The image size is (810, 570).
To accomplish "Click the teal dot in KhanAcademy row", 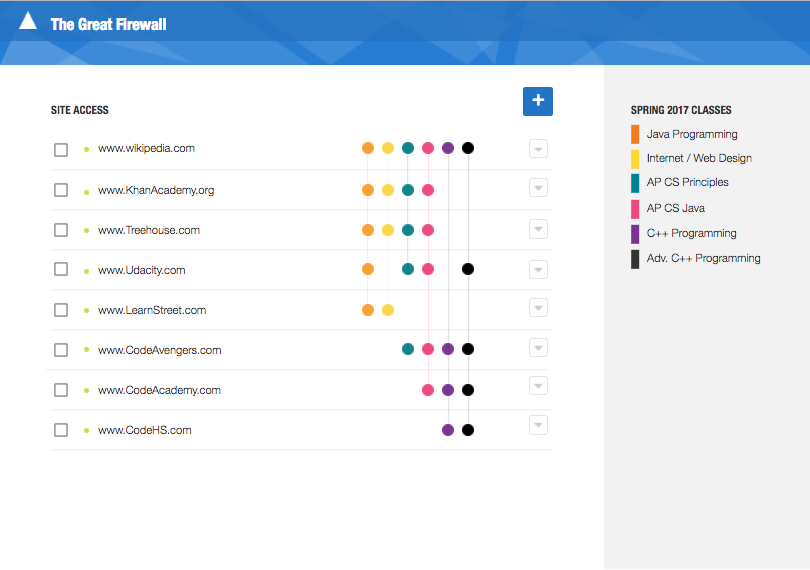I will point(408,190).
